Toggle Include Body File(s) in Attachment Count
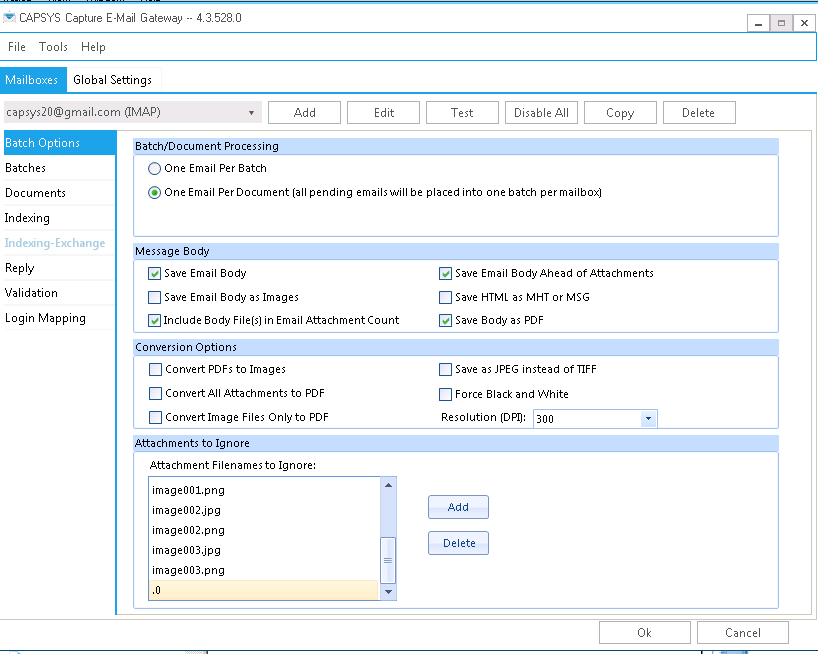 (154, 320)
